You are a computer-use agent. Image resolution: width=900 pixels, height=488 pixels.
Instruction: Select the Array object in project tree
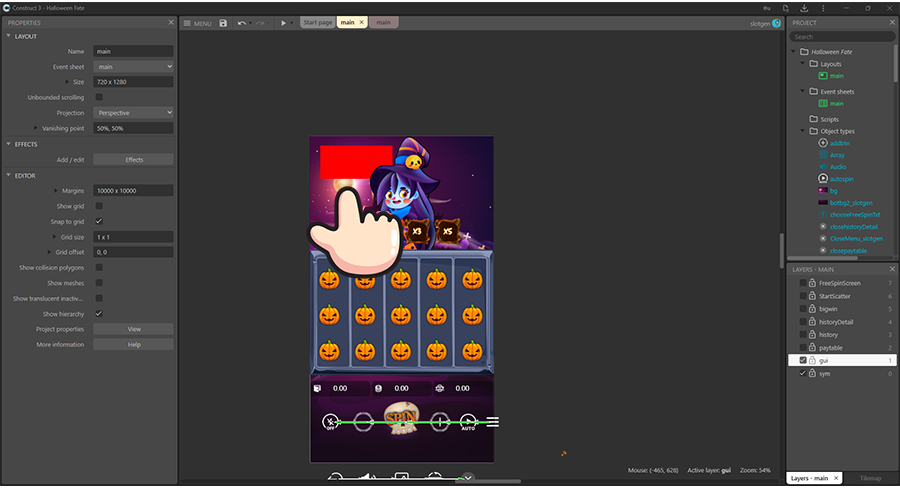point(838,155)
